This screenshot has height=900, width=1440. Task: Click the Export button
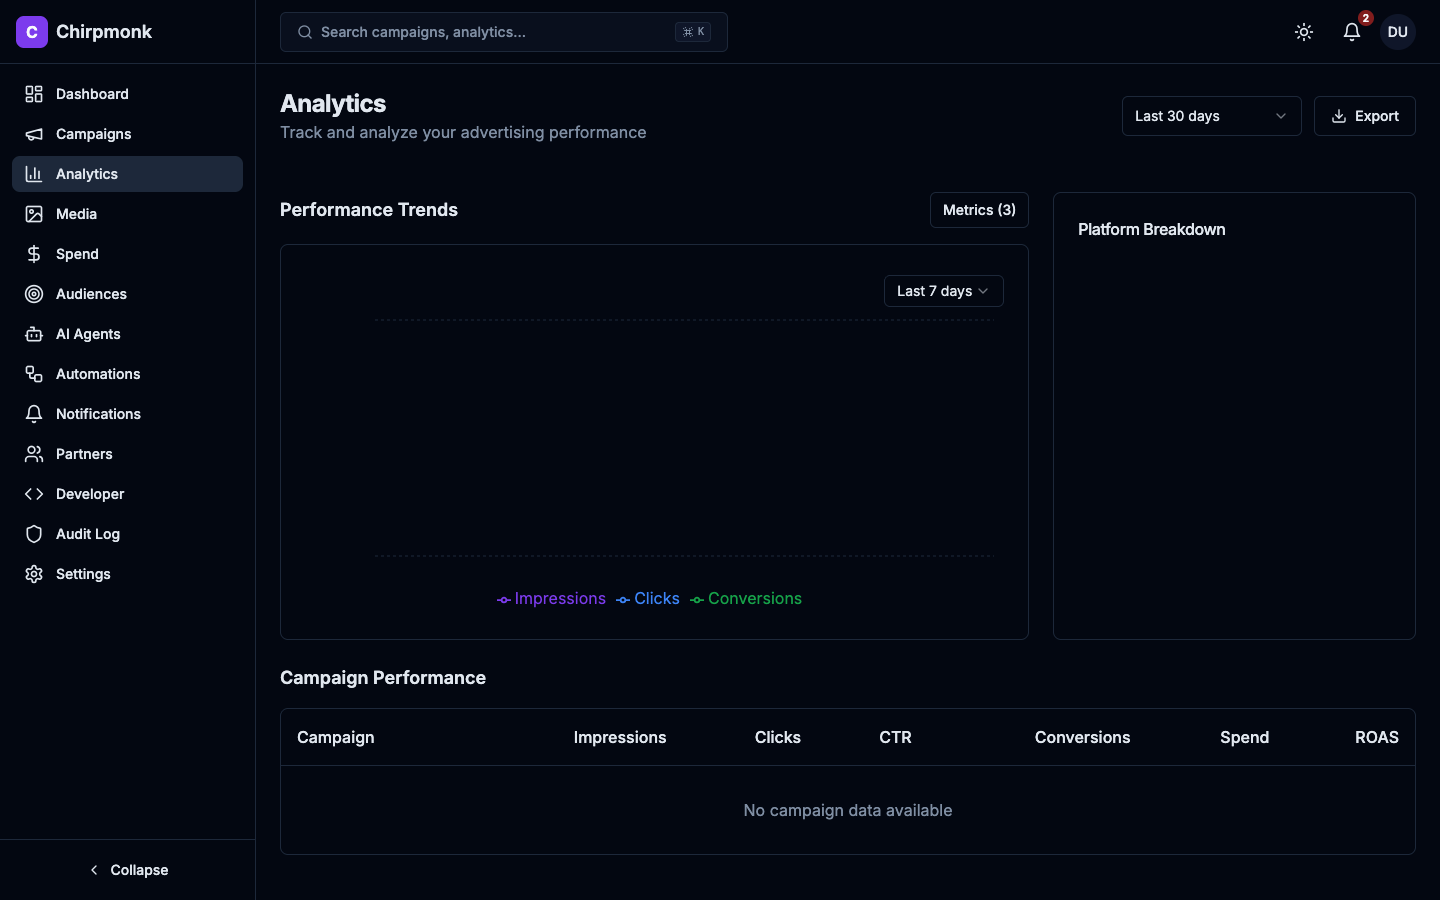click(1364, 116)
